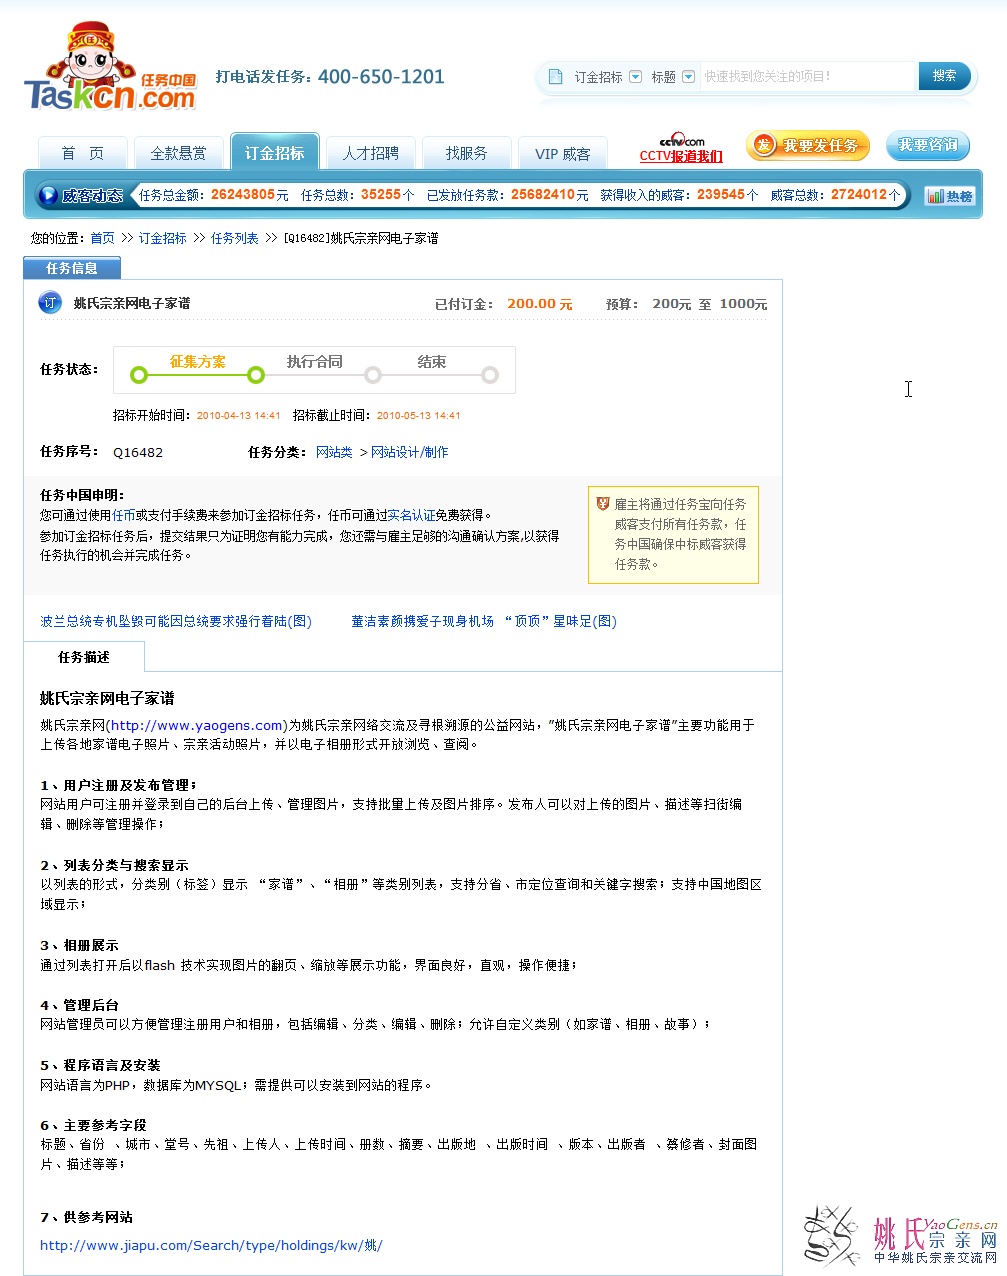Click the 姚氏宗亲网电子家谱 description heading
The height and width of the screenshot is (1276, 1007).
click(107, 698)
